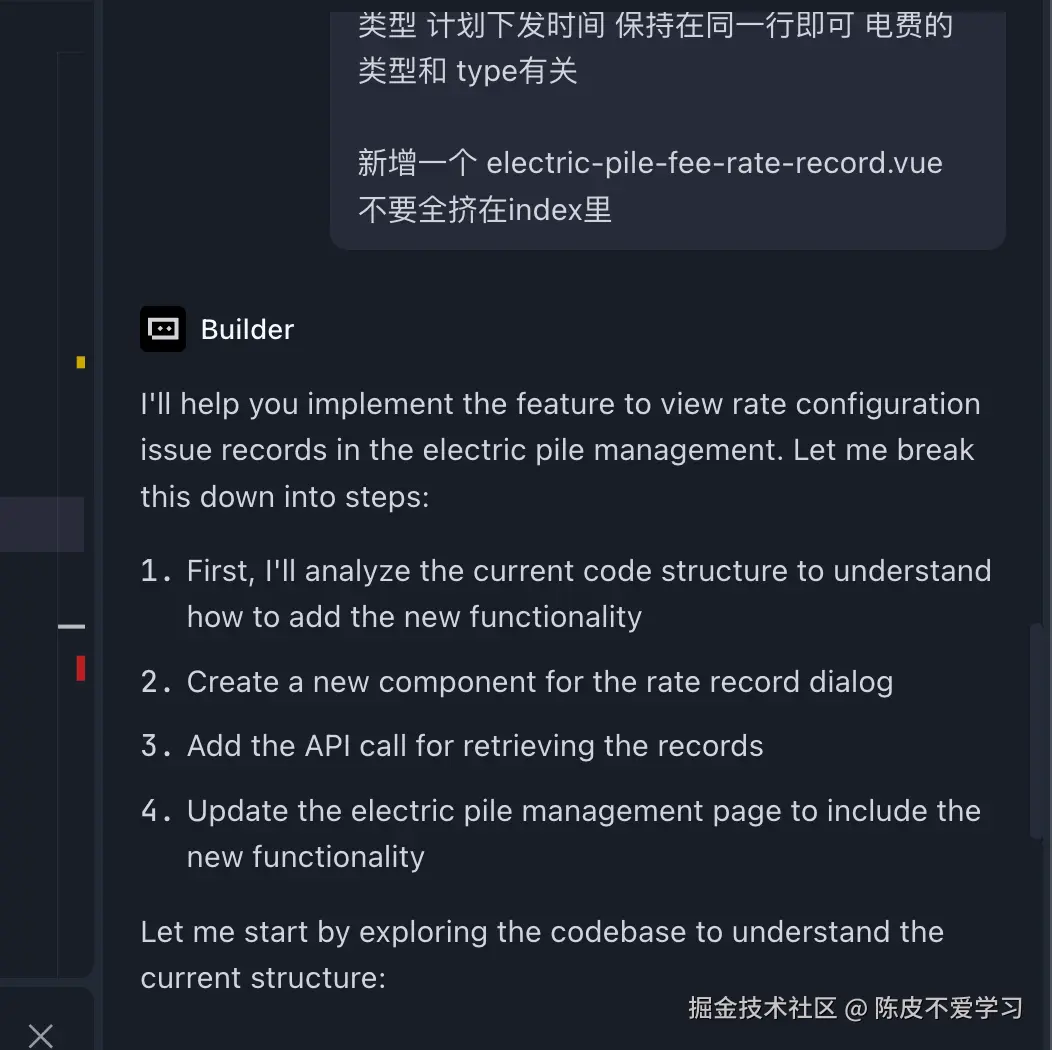Toggle the Builder assistant response visibility
Image resolution: width=1052 pixels, height=1050 pixels.
click(247, 328)
